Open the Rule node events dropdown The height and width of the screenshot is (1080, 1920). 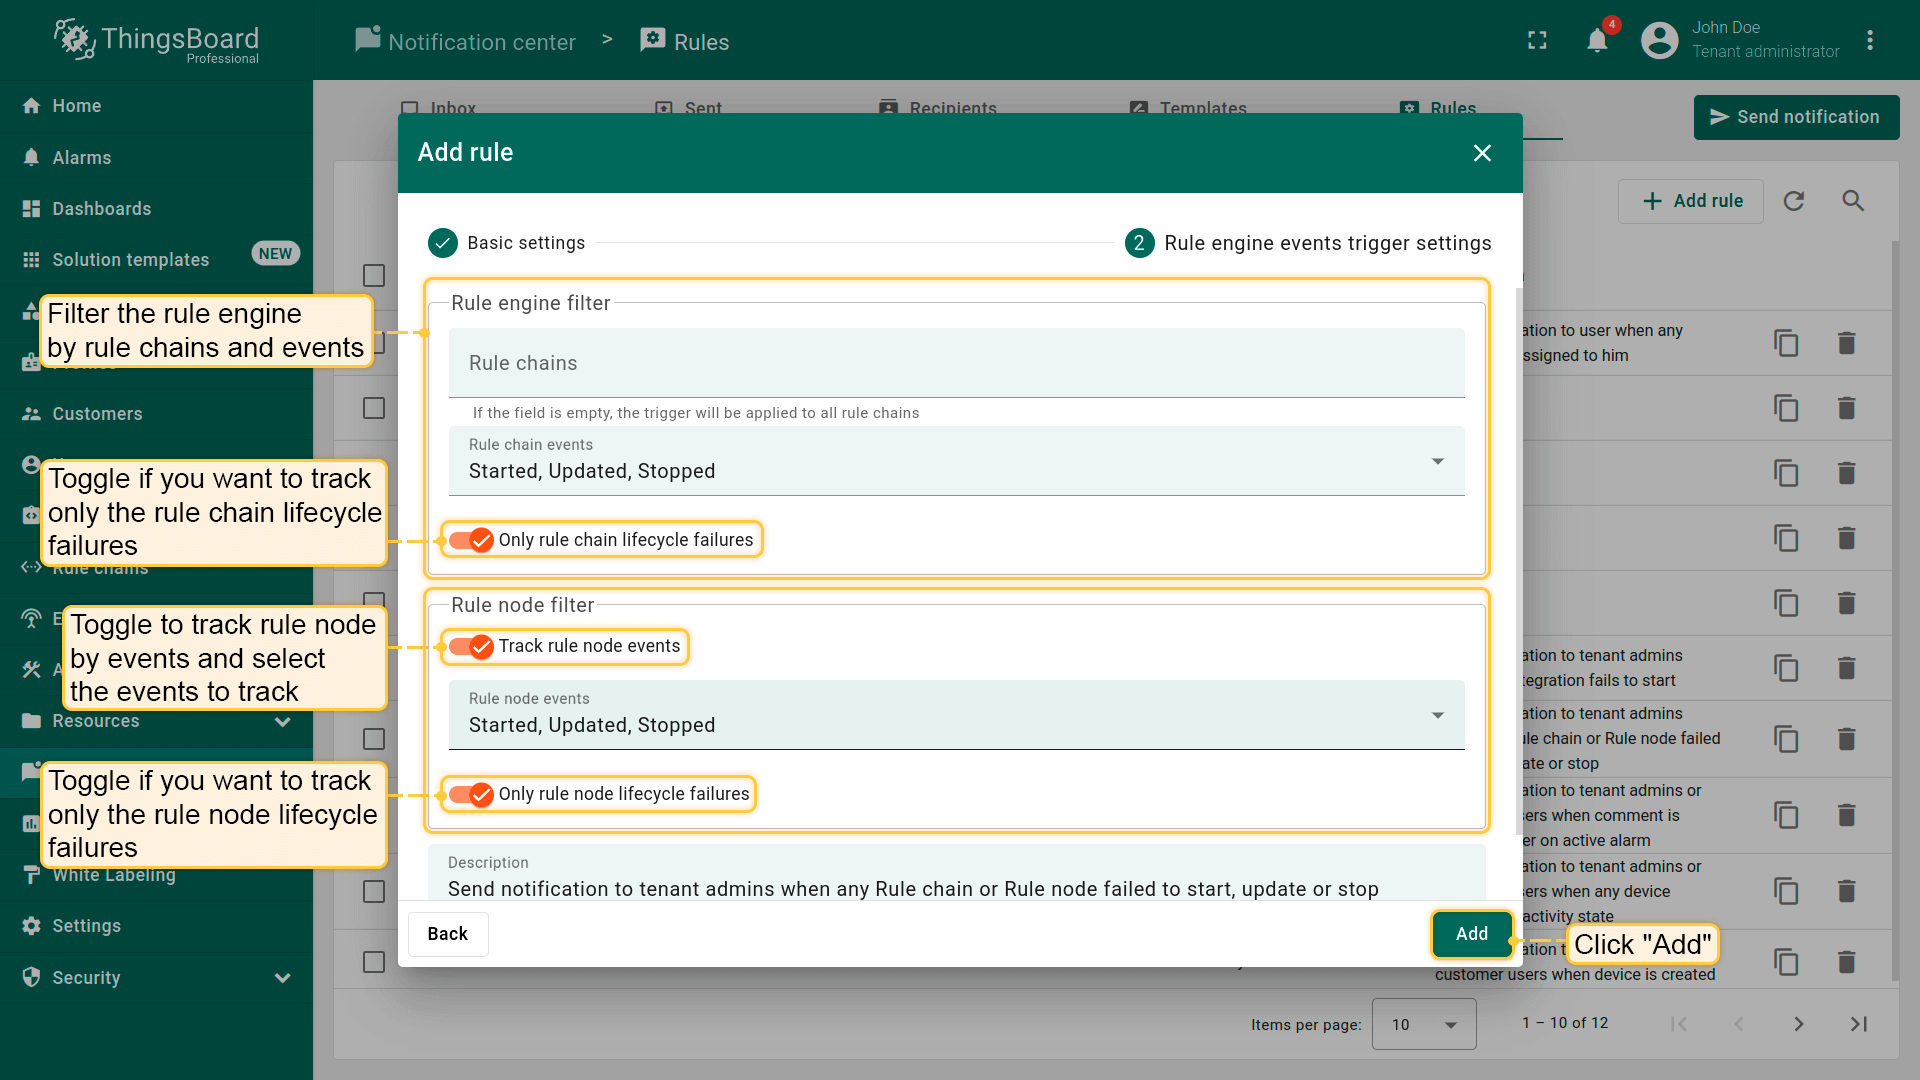click(956, 715)
